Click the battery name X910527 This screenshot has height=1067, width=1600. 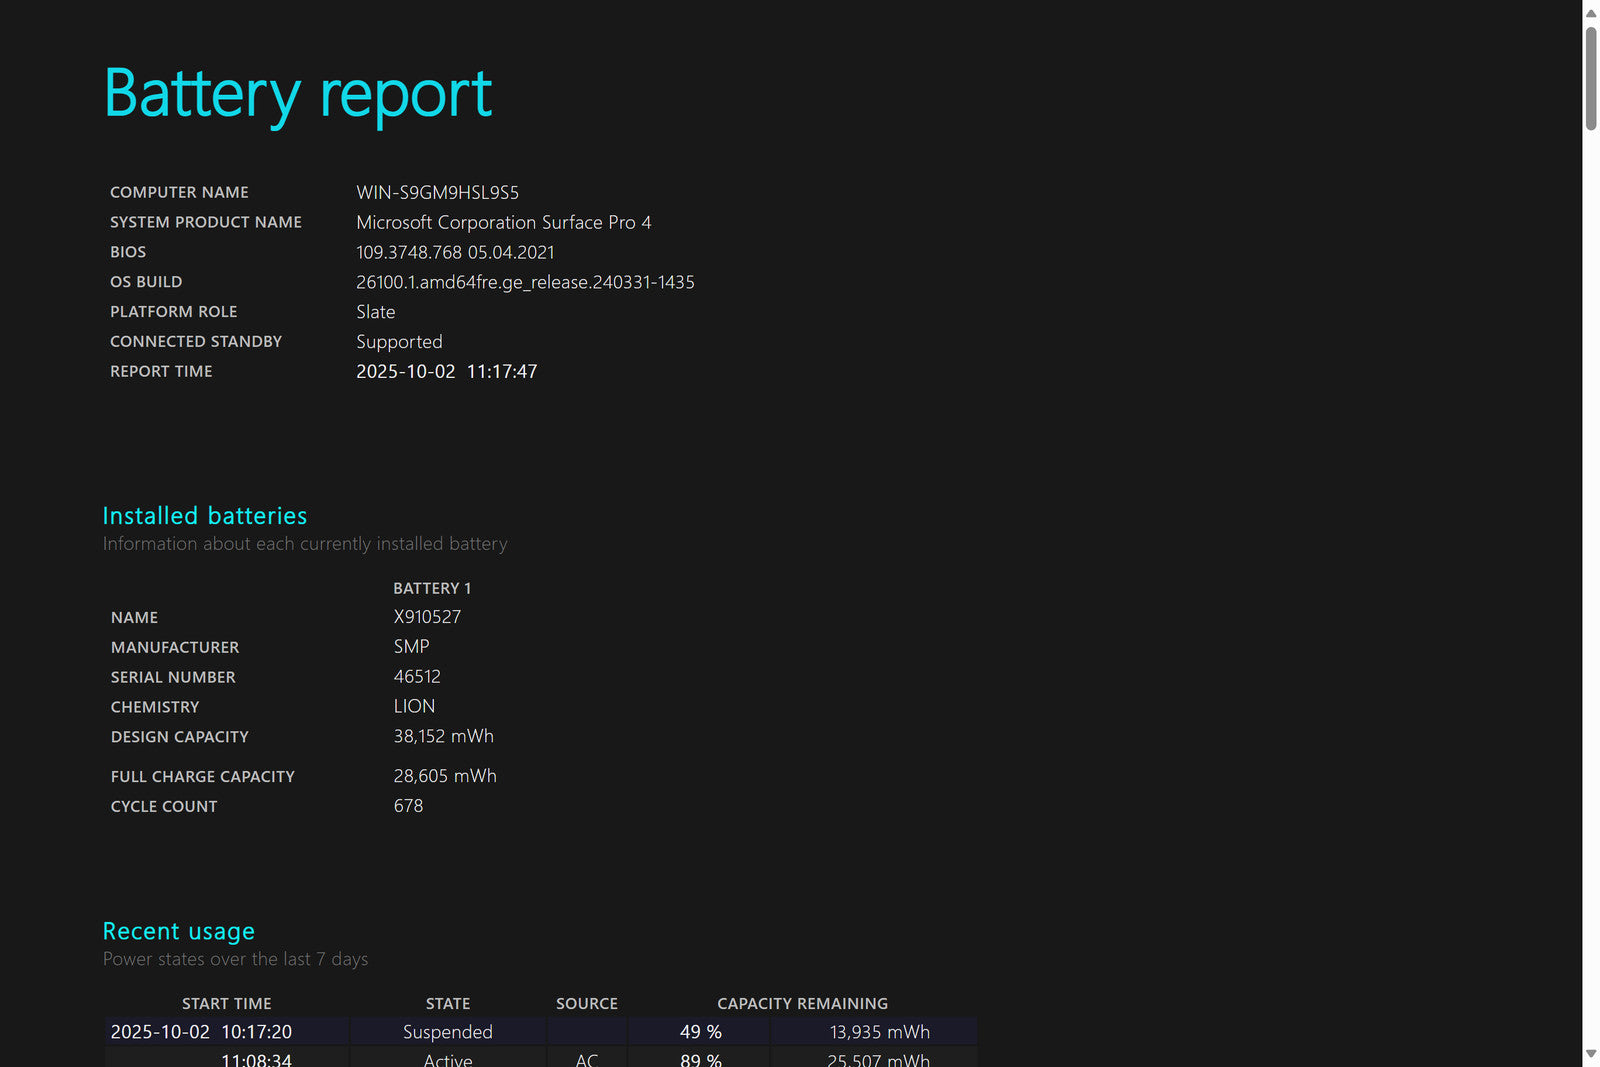click(427, 617)
